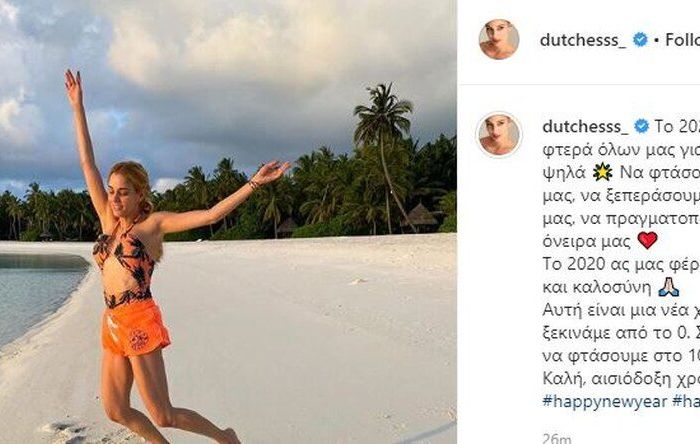Click the praying hands emoji in the caption

(668, 287)
